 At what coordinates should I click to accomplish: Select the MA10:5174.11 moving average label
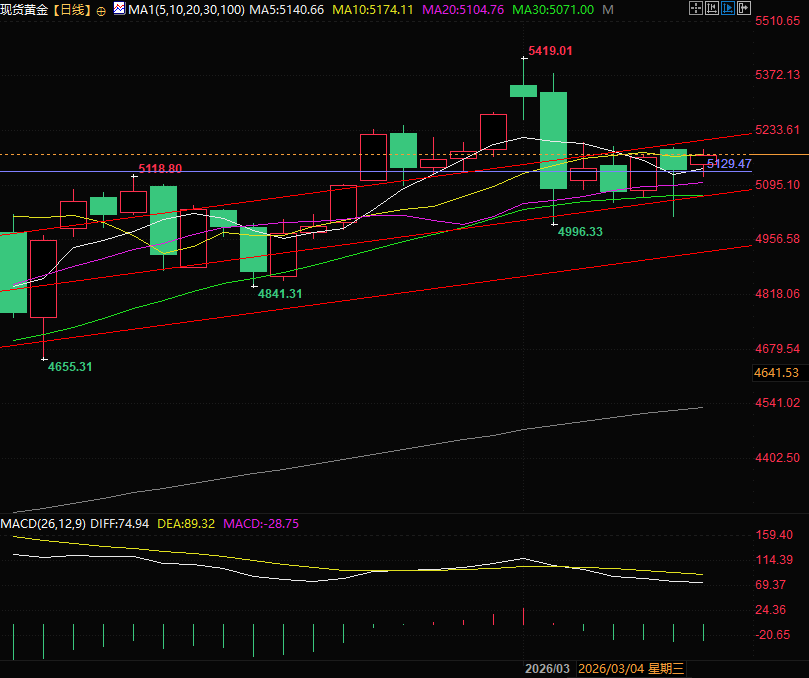pos(376,9)
